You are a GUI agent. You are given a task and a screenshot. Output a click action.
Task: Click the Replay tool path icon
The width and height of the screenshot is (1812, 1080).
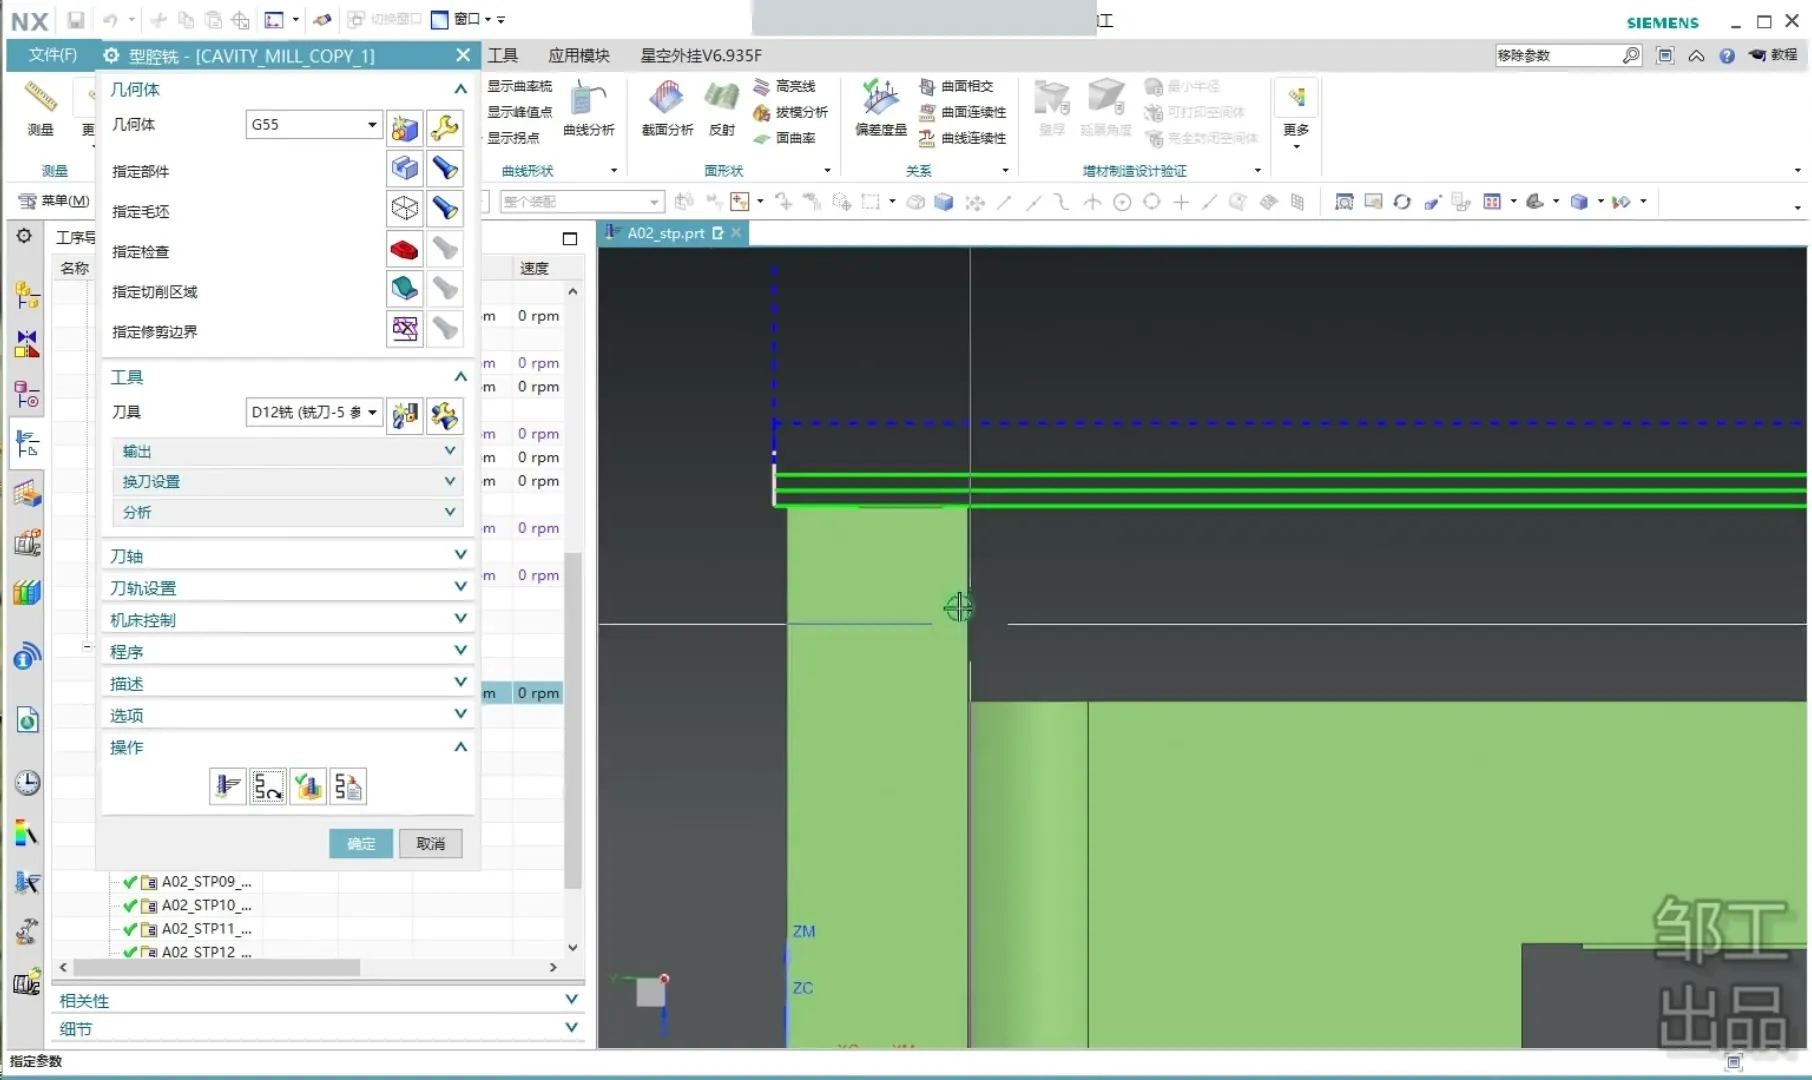pyautogui.click(x=267, y=787)
